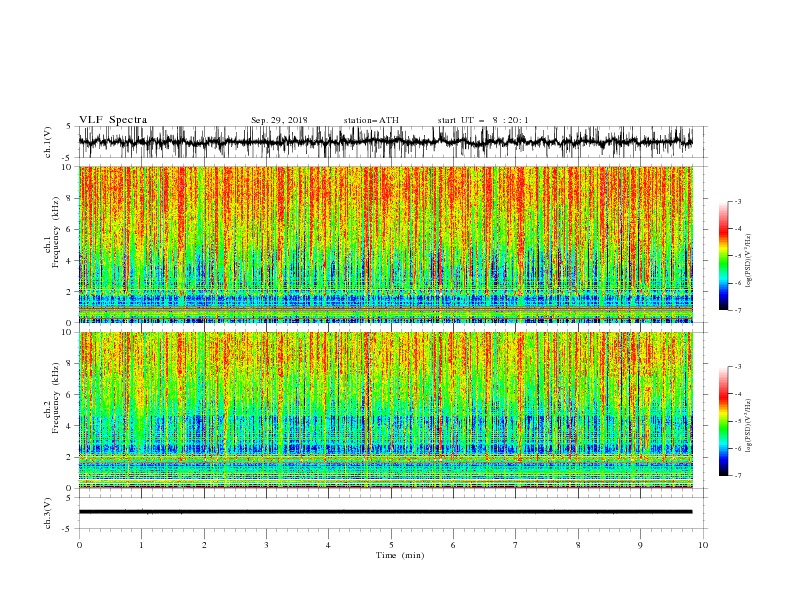Click ch.2 color bar 'log(PSD)(V²/Hz)' label
This screenshot has height=612, width=792.
pos(750,426)
